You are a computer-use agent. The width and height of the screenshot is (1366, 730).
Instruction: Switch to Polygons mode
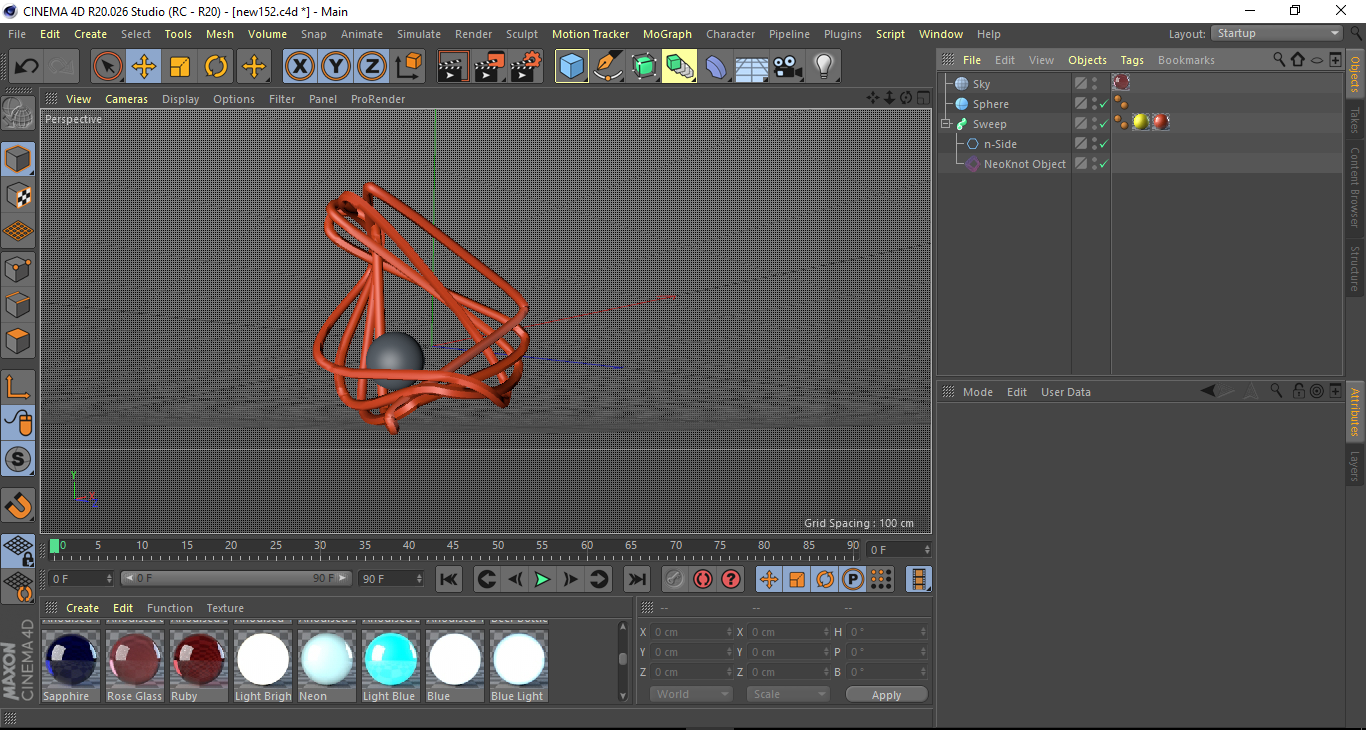pos(18,340)
